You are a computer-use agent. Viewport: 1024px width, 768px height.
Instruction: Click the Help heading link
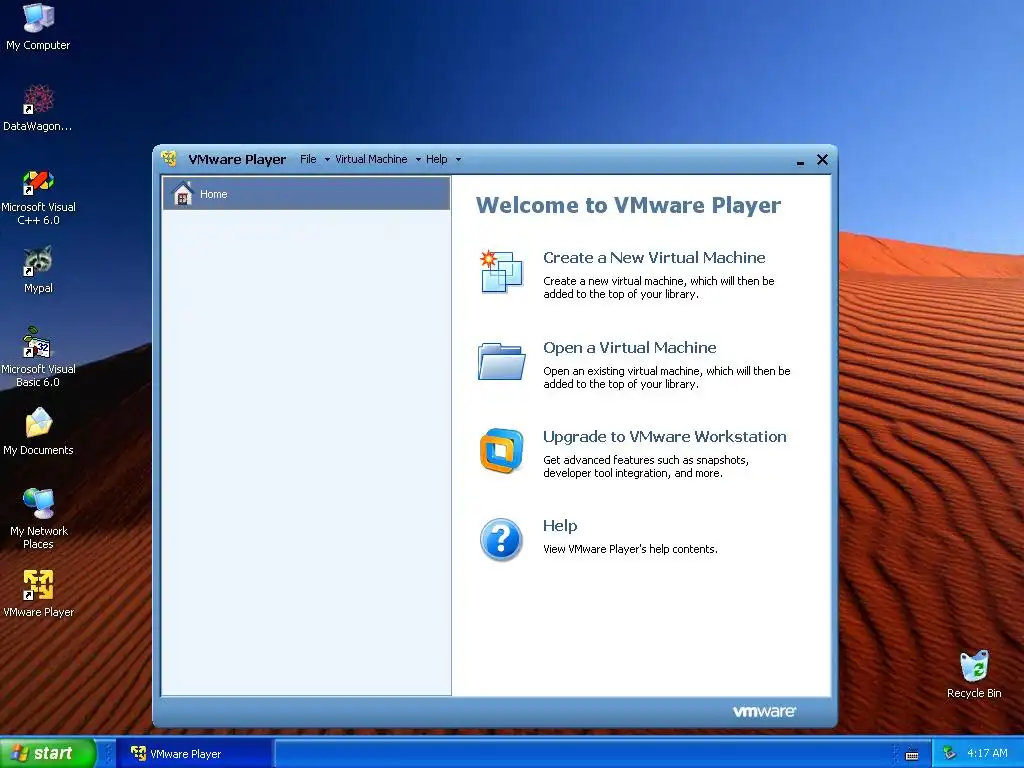(x=560, y=526)
